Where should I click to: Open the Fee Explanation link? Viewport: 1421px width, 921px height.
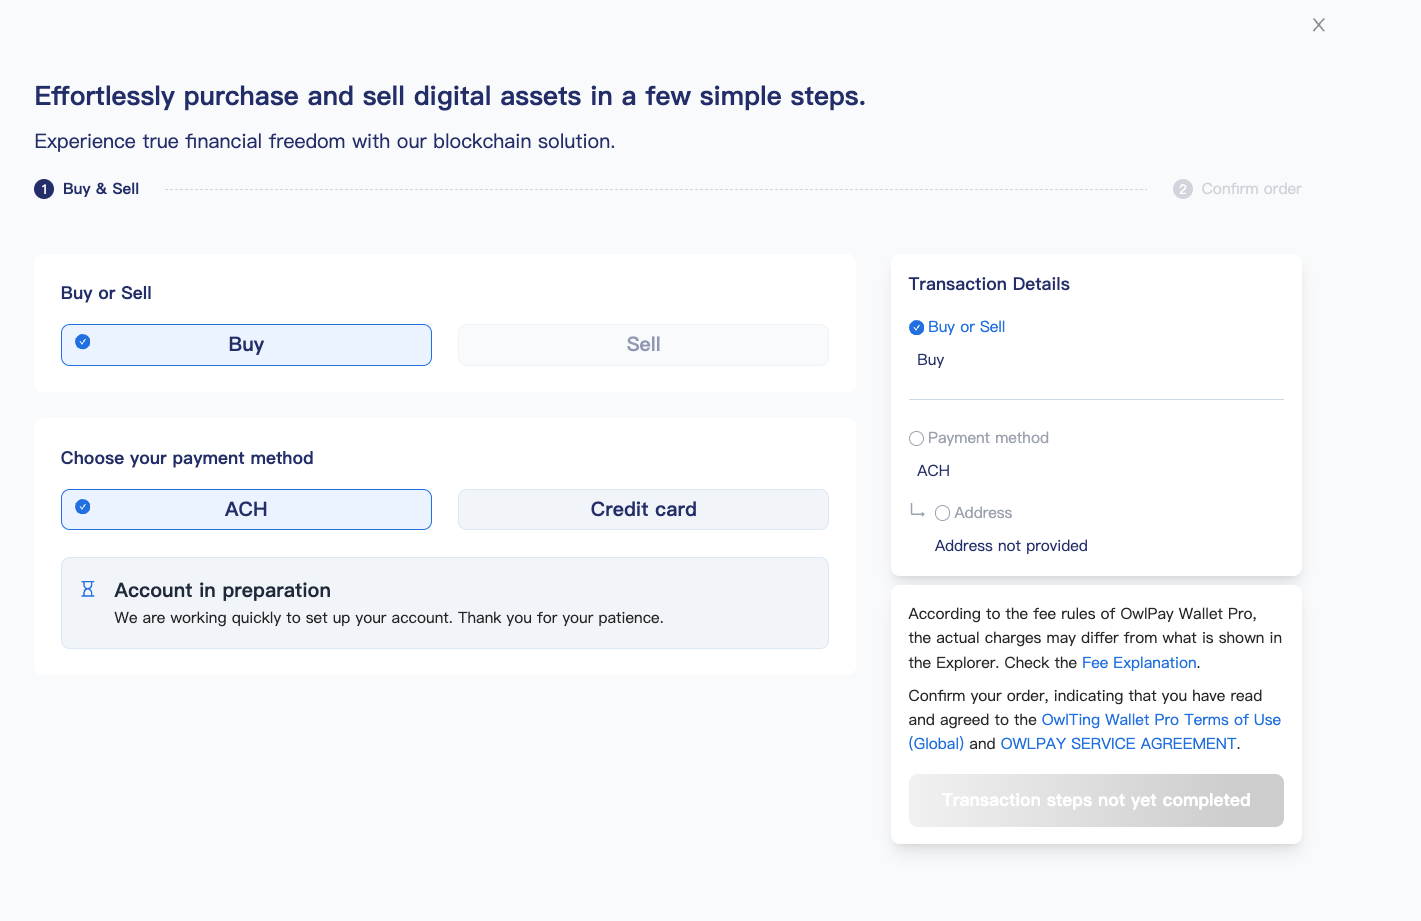tap(1139, 663)
